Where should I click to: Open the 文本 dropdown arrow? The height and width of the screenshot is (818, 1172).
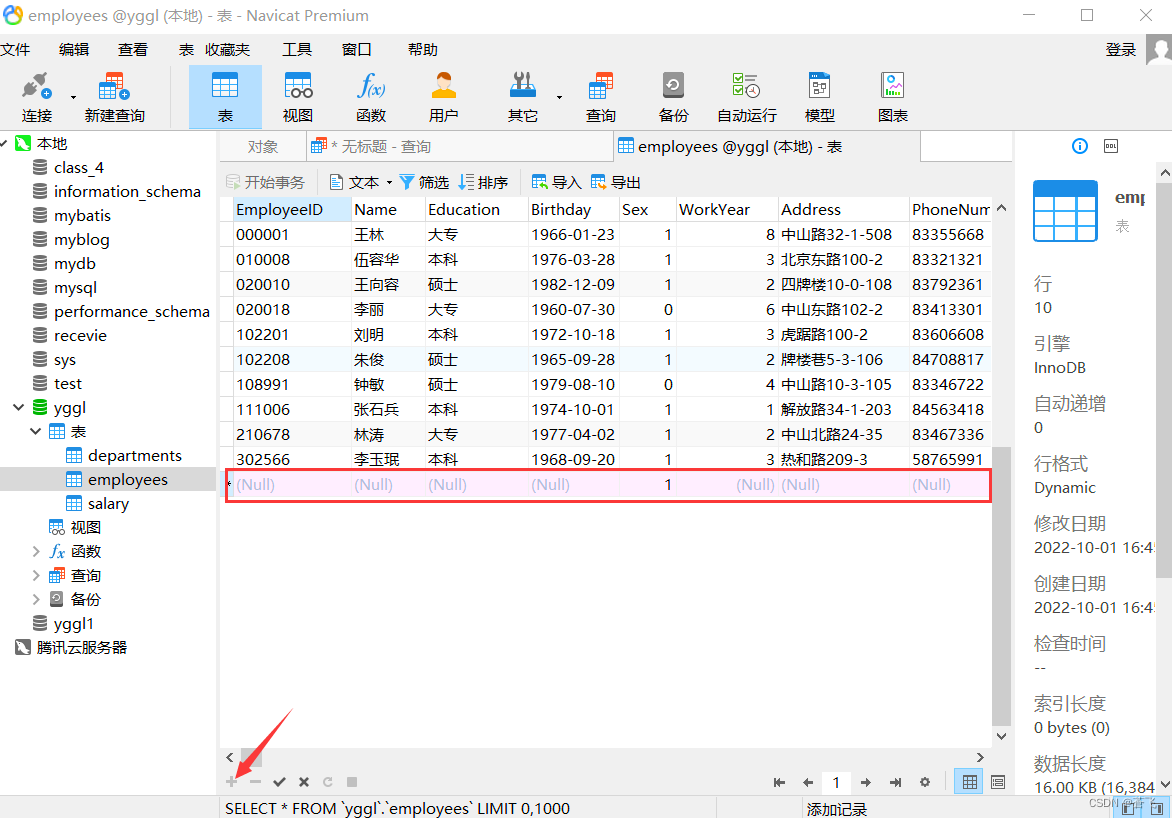(x=392, y=181)
